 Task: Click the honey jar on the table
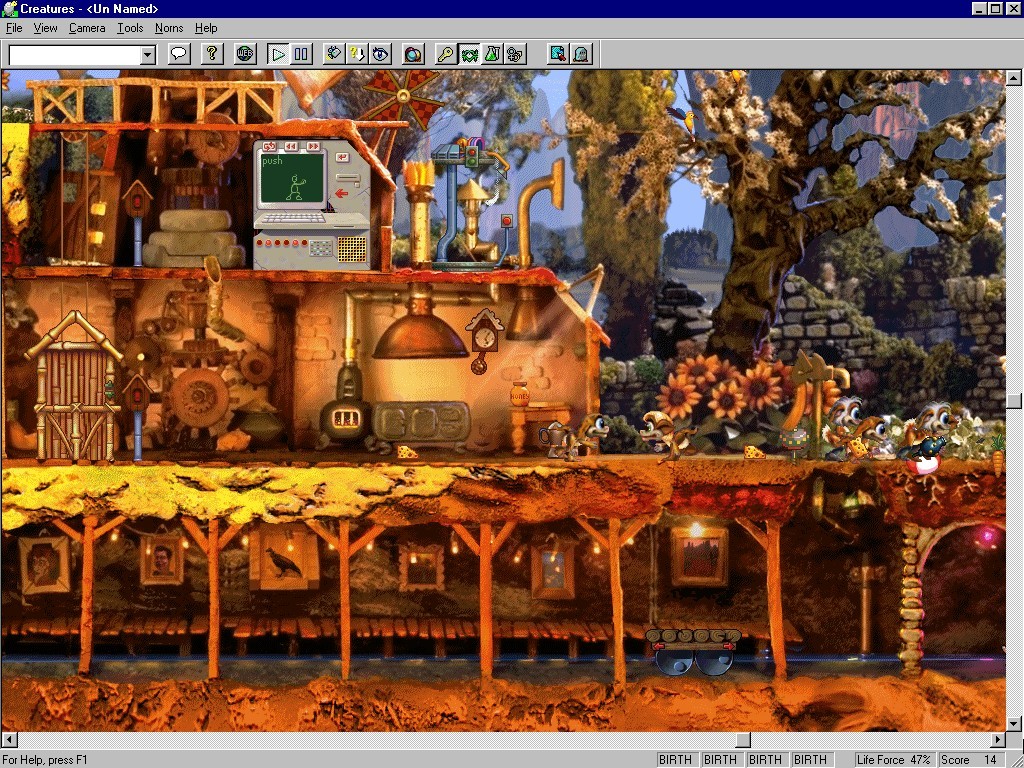pos(520,394)
